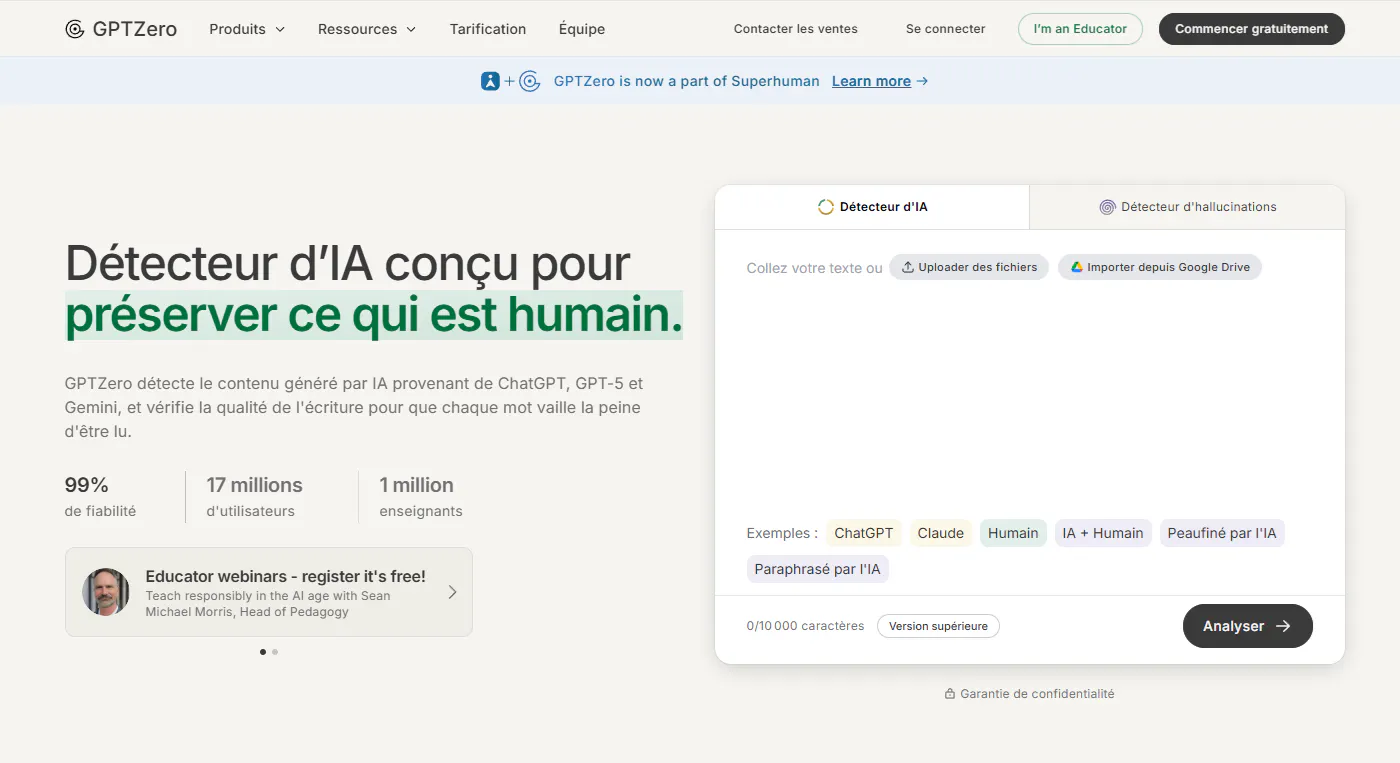This screenshot has height=763, width=1400.
Task: Open the Équipe menu item
Action: [x=582, y=29]
